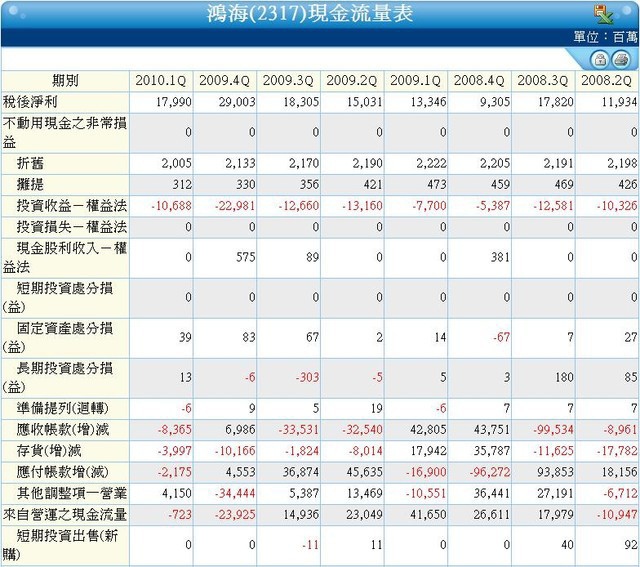The height and width of the screenshot is (567, 640).
Task: Select depreciation value 2,005
Action: click(x=176, y=163)
